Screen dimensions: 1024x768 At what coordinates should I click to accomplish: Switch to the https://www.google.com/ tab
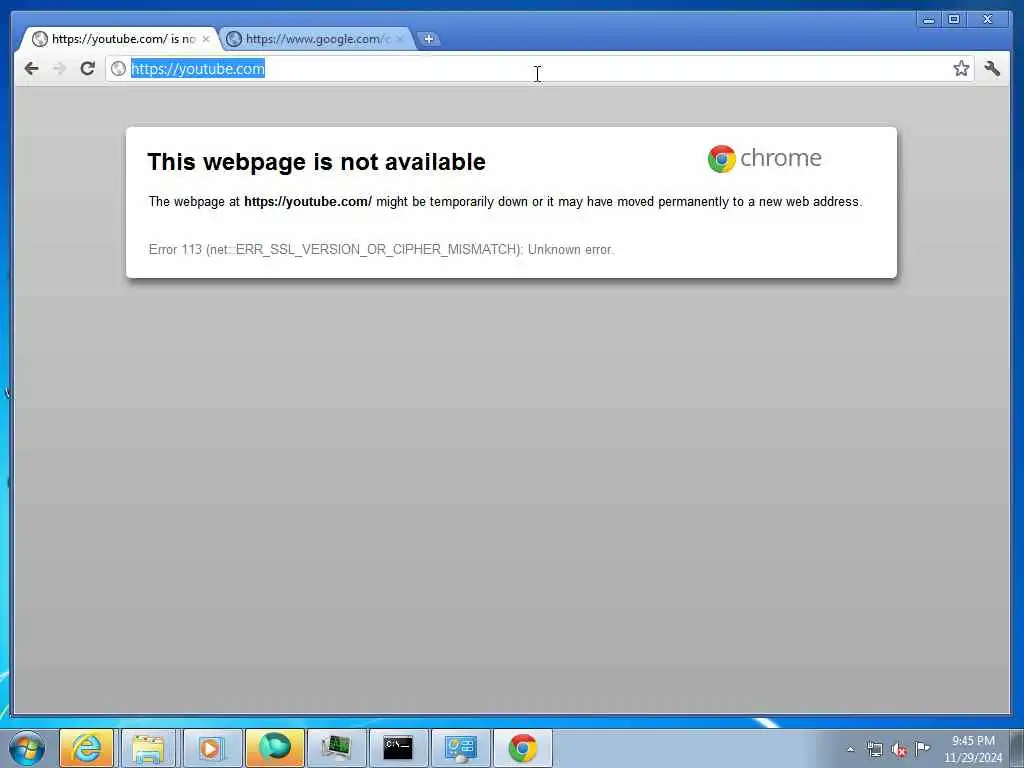click(x=317, y=39)
